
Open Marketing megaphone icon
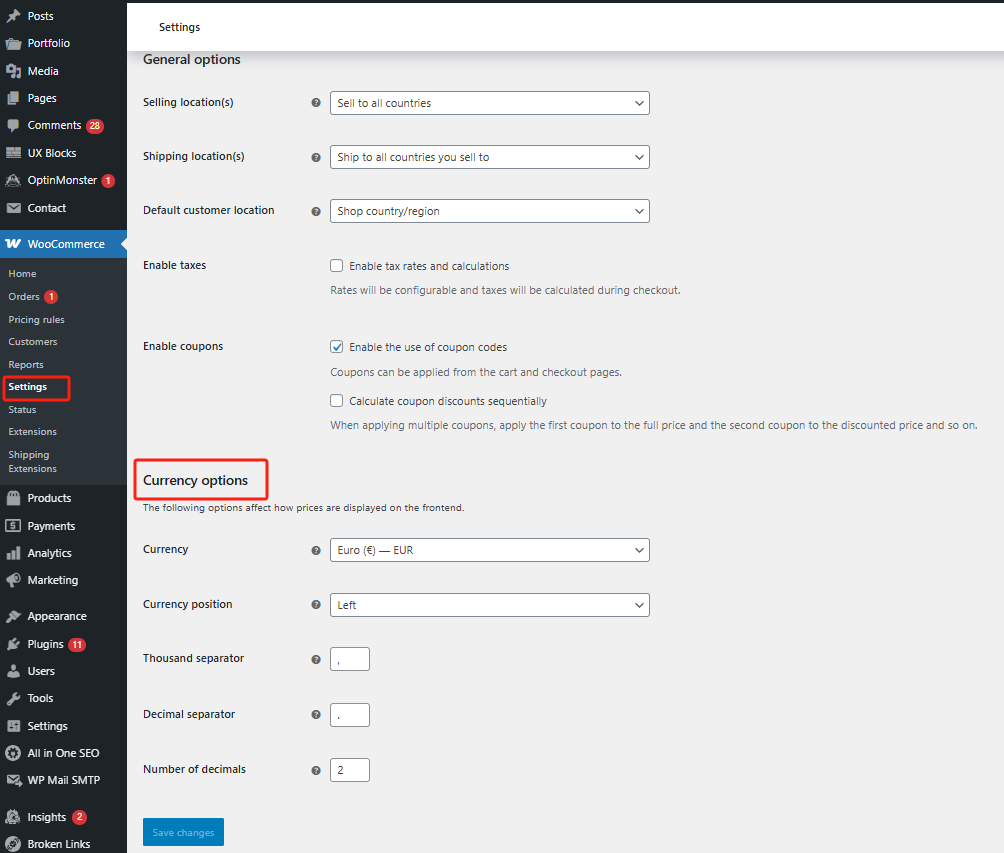13,580
